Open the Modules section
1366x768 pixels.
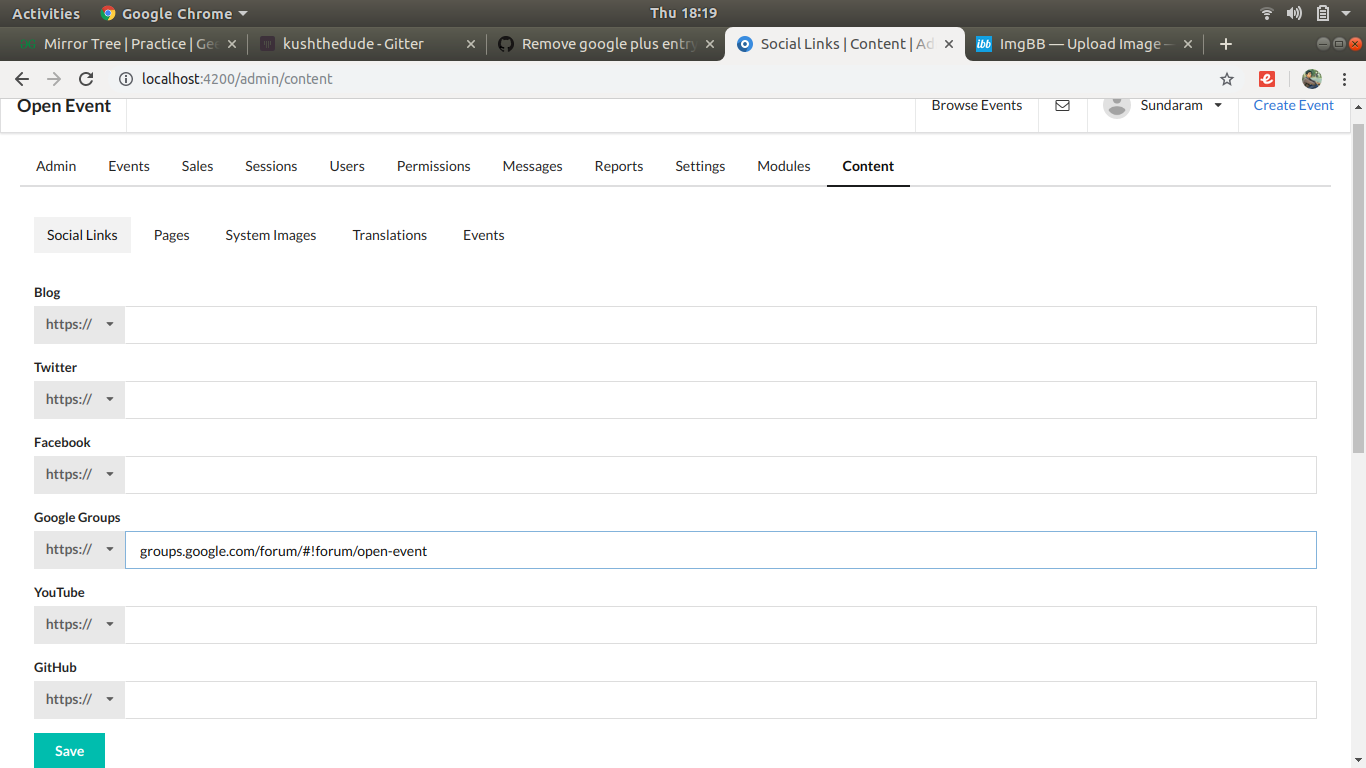point(784,166)
